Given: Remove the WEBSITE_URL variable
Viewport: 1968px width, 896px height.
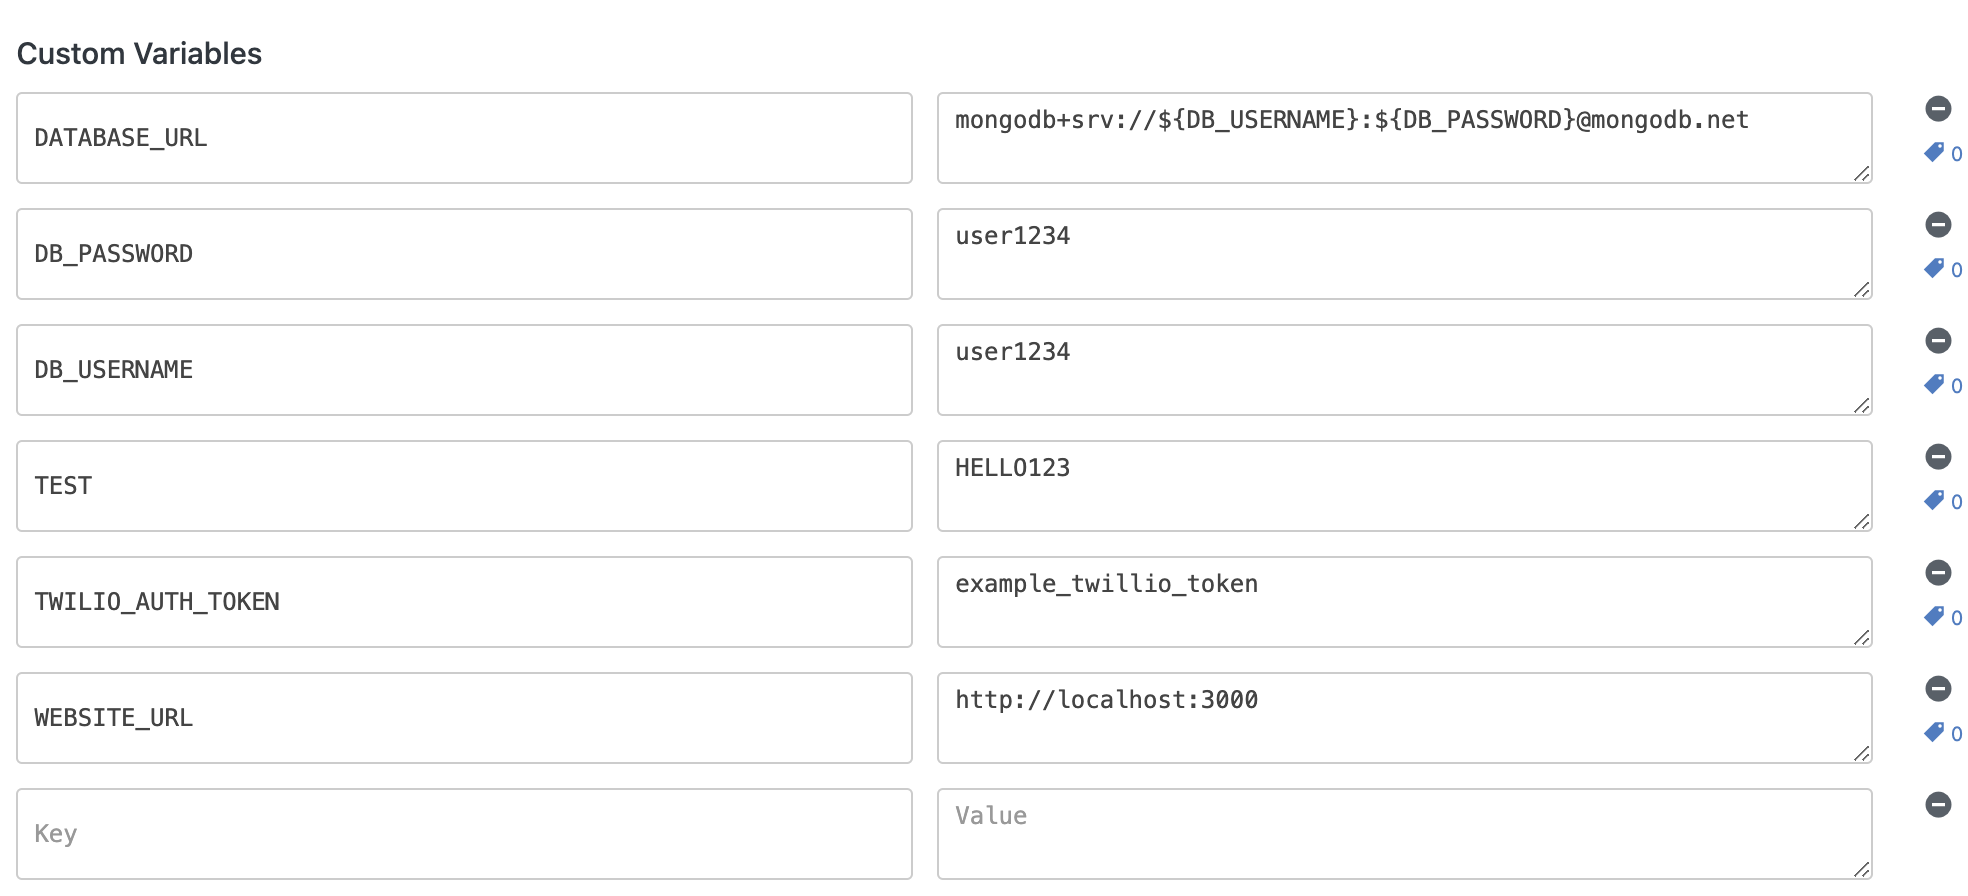Looking at the screenshot, I should click(x=1939, y=688).
